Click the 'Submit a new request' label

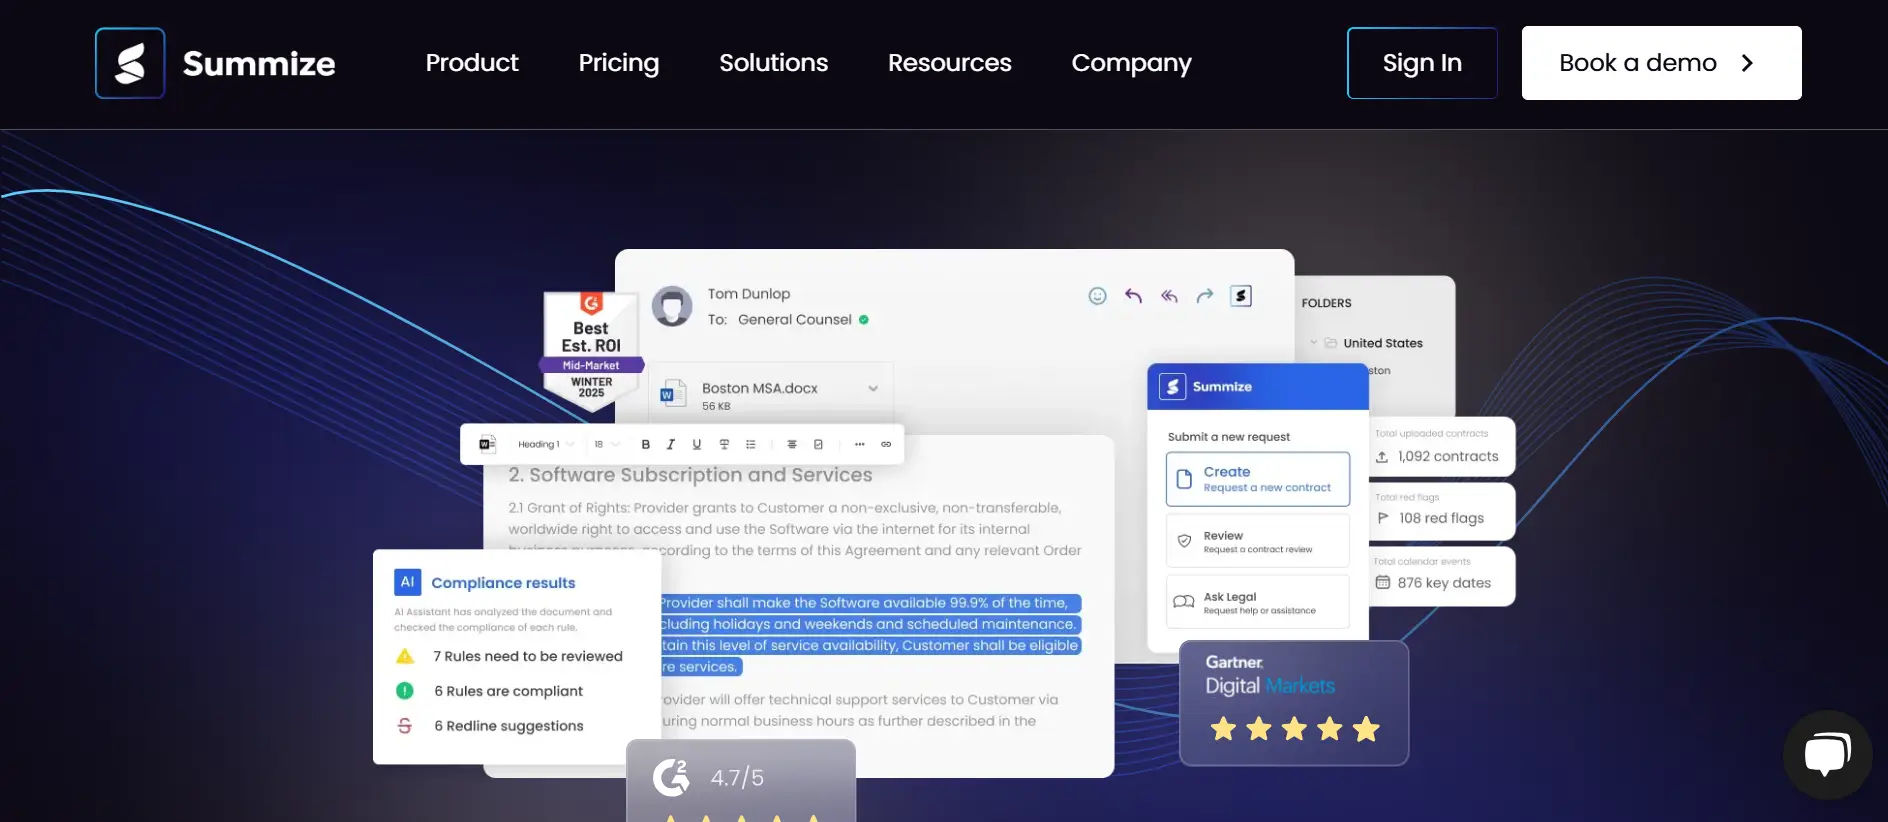click(1229, 437)
